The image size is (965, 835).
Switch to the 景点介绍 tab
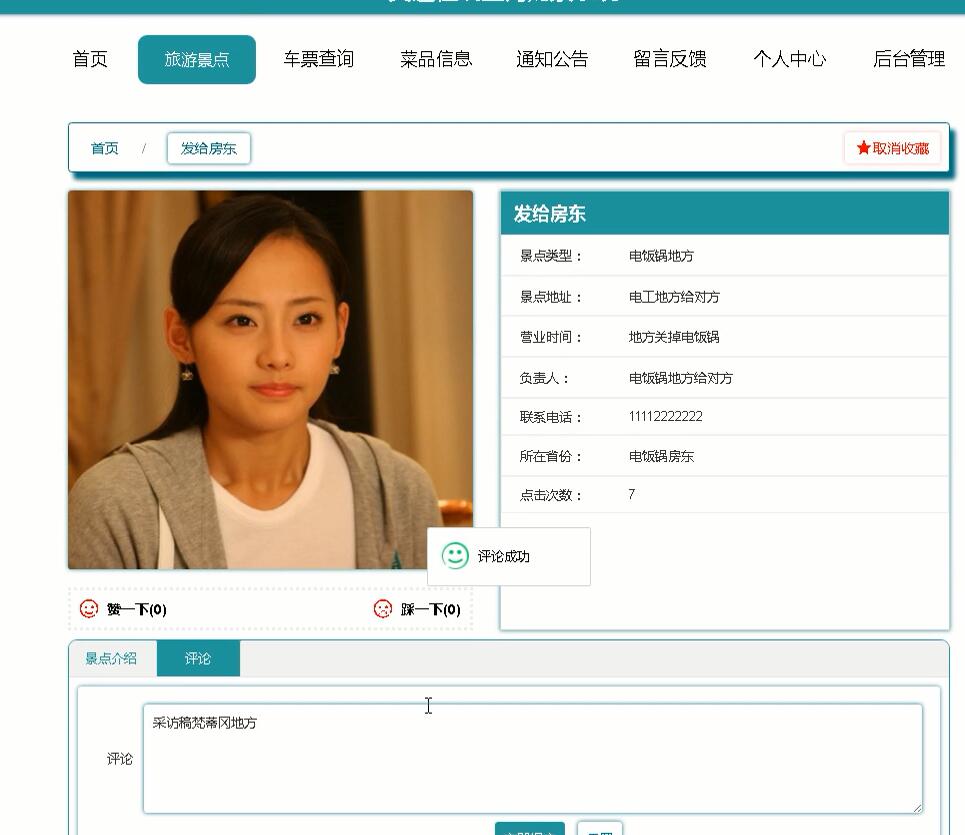click(110, 659)
